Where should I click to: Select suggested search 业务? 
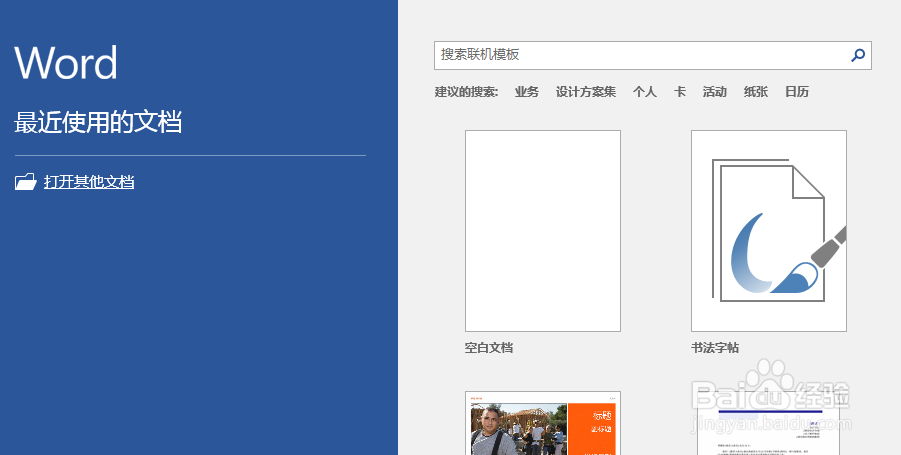(527, 92)
